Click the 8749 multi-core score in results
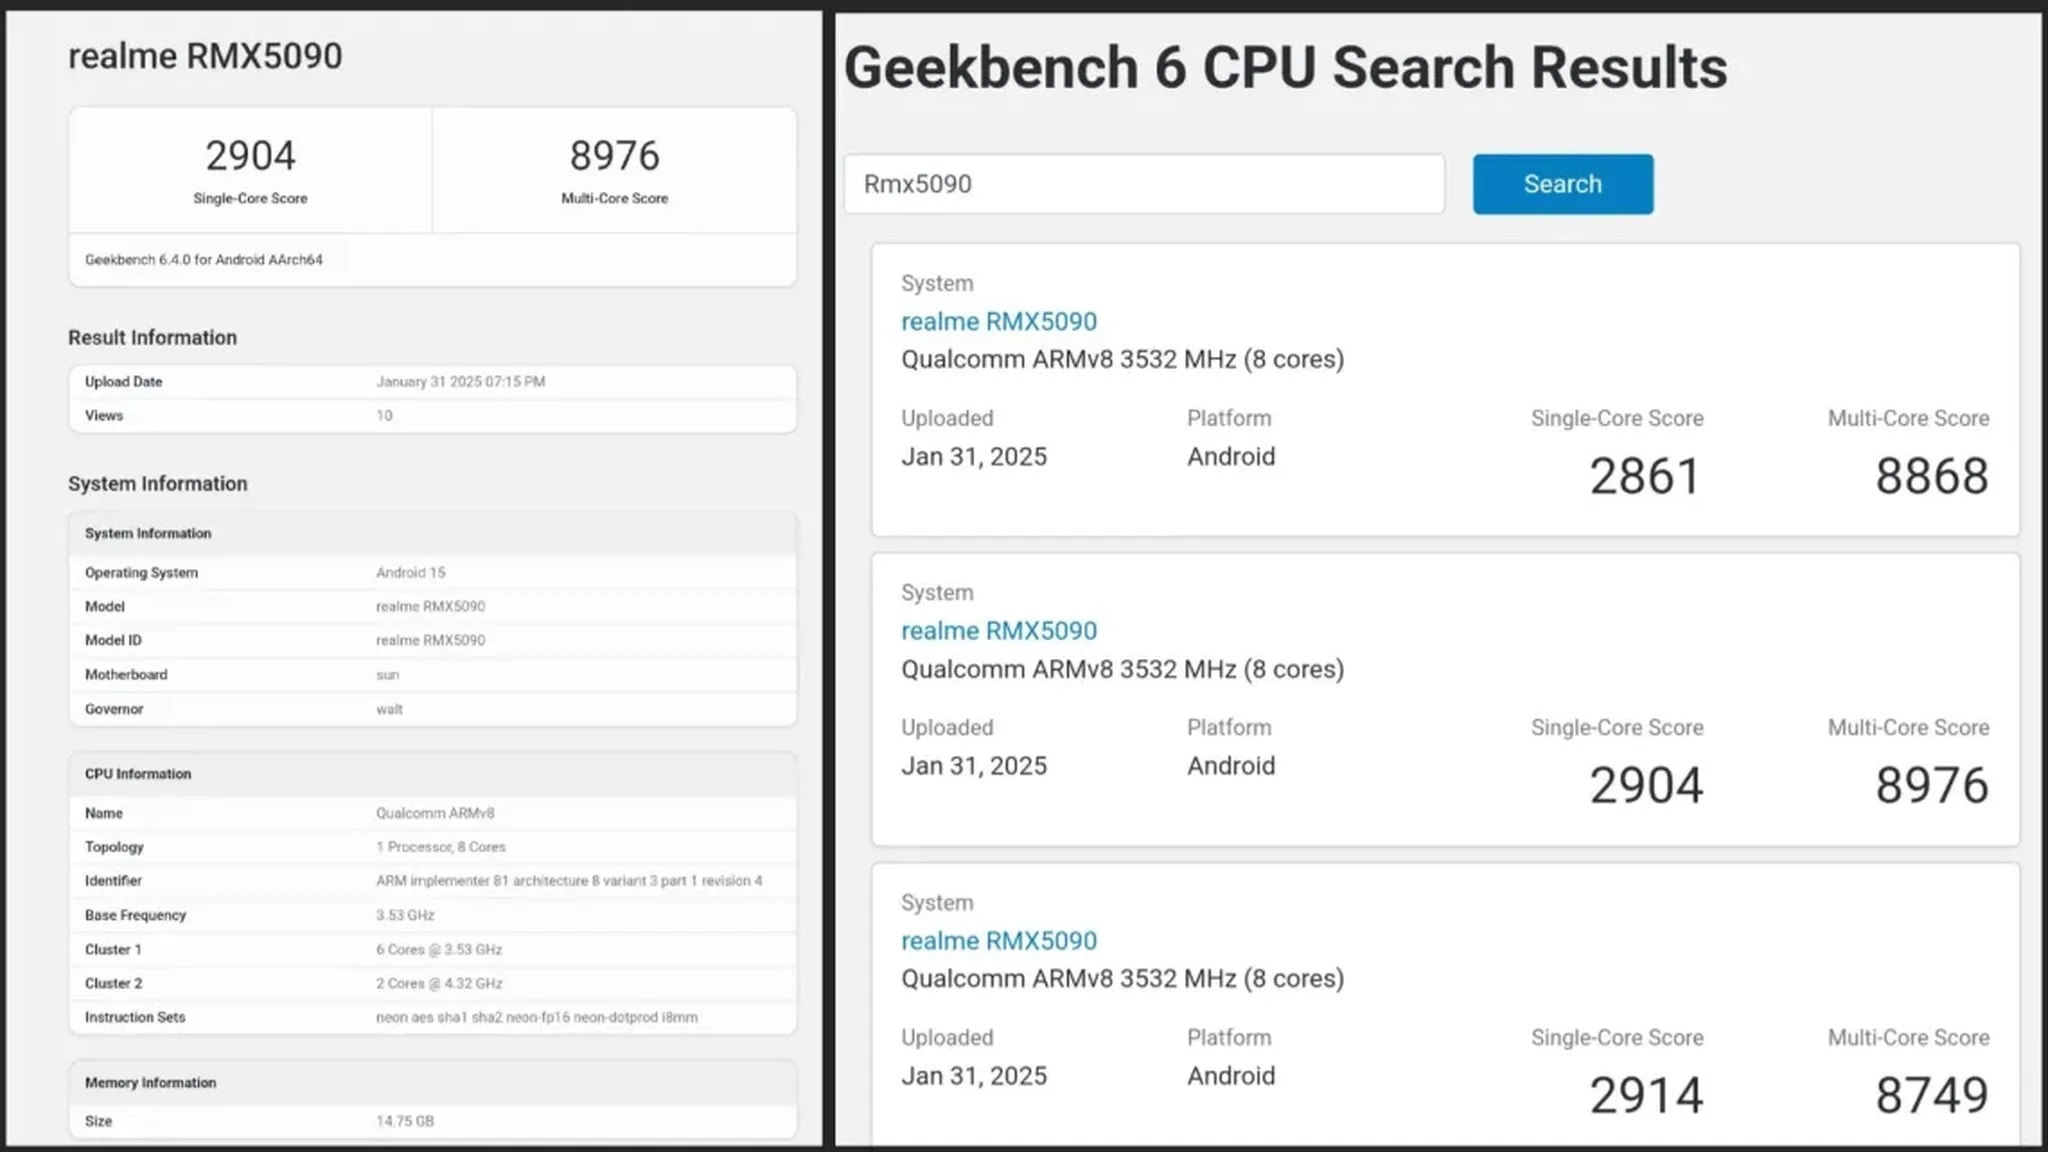This screenshot has height=1152, width=2048. tap(1931, 1095)
